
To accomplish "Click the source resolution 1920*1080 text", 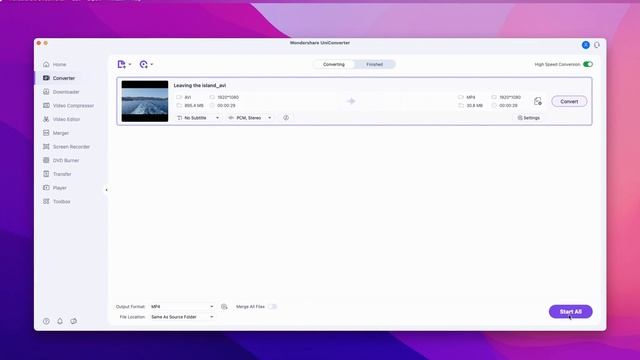I will point(228,97).
